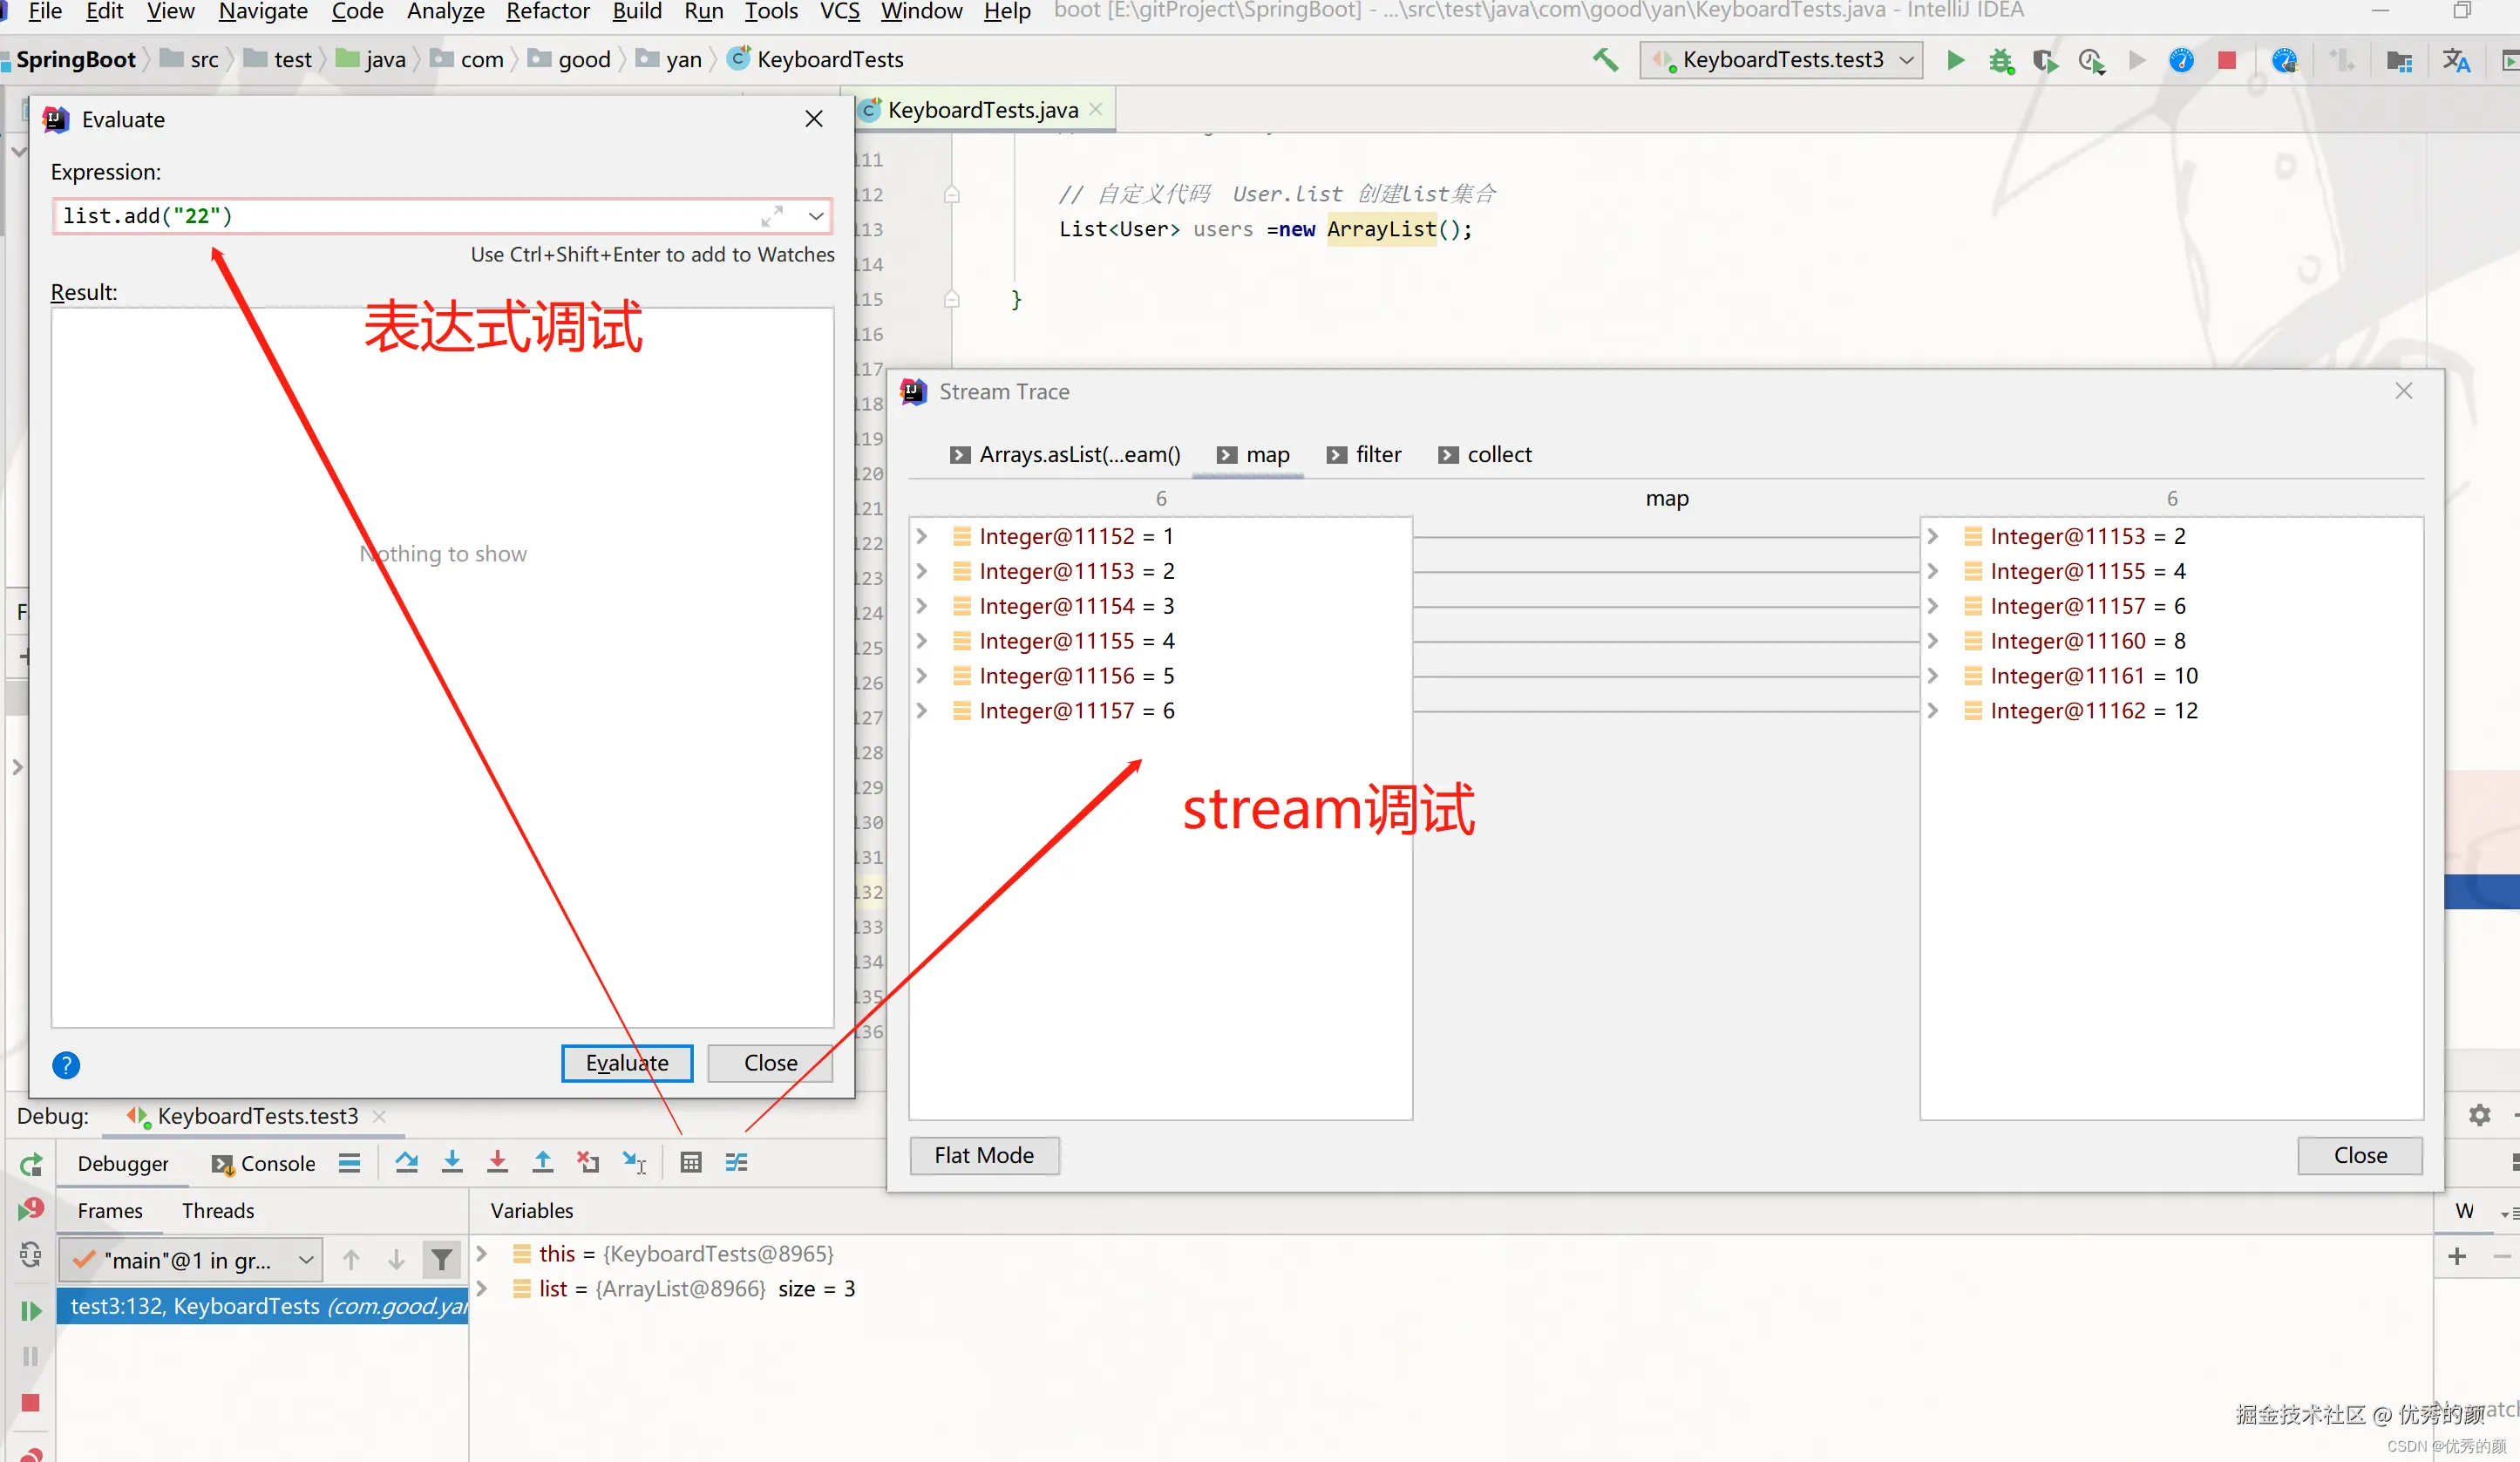Switch to the Console tab
Screen dimensions: 2520x1462
[x=264, y=1164]
